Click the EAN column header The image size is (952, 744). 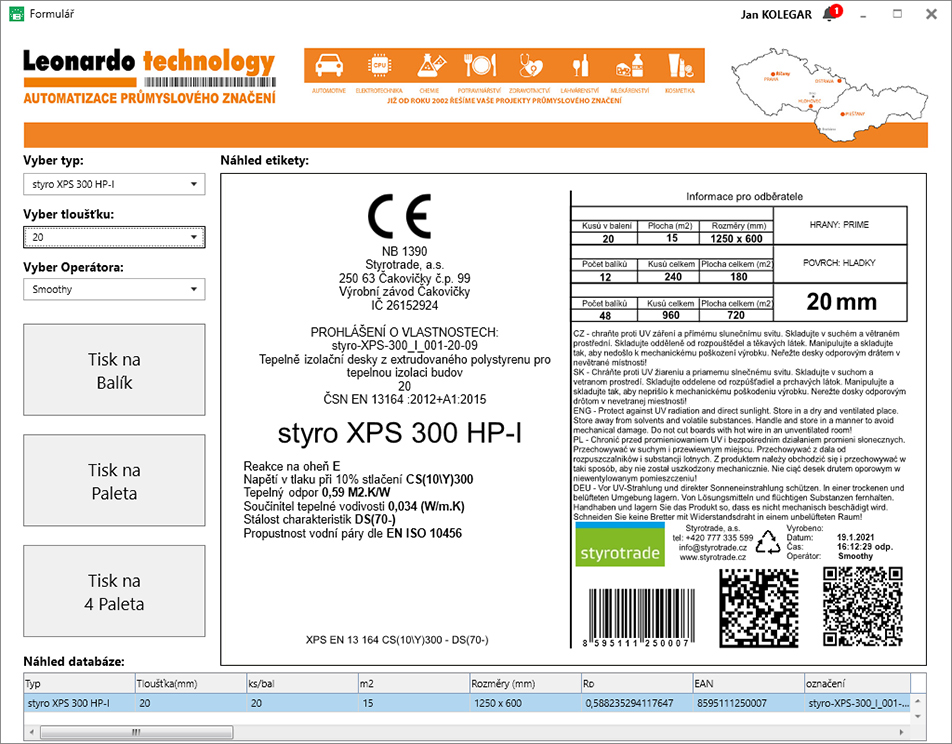748,683
